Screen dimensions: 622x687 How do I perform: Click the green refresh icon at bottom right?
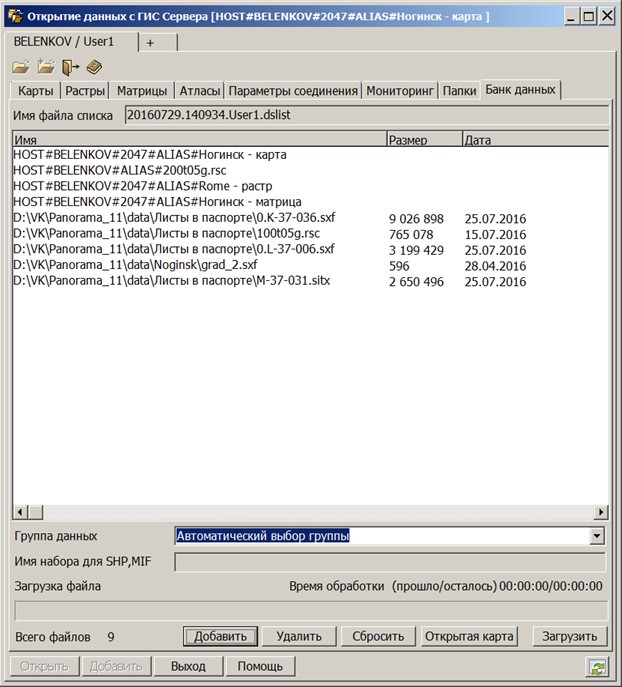[x=597, y=667]
